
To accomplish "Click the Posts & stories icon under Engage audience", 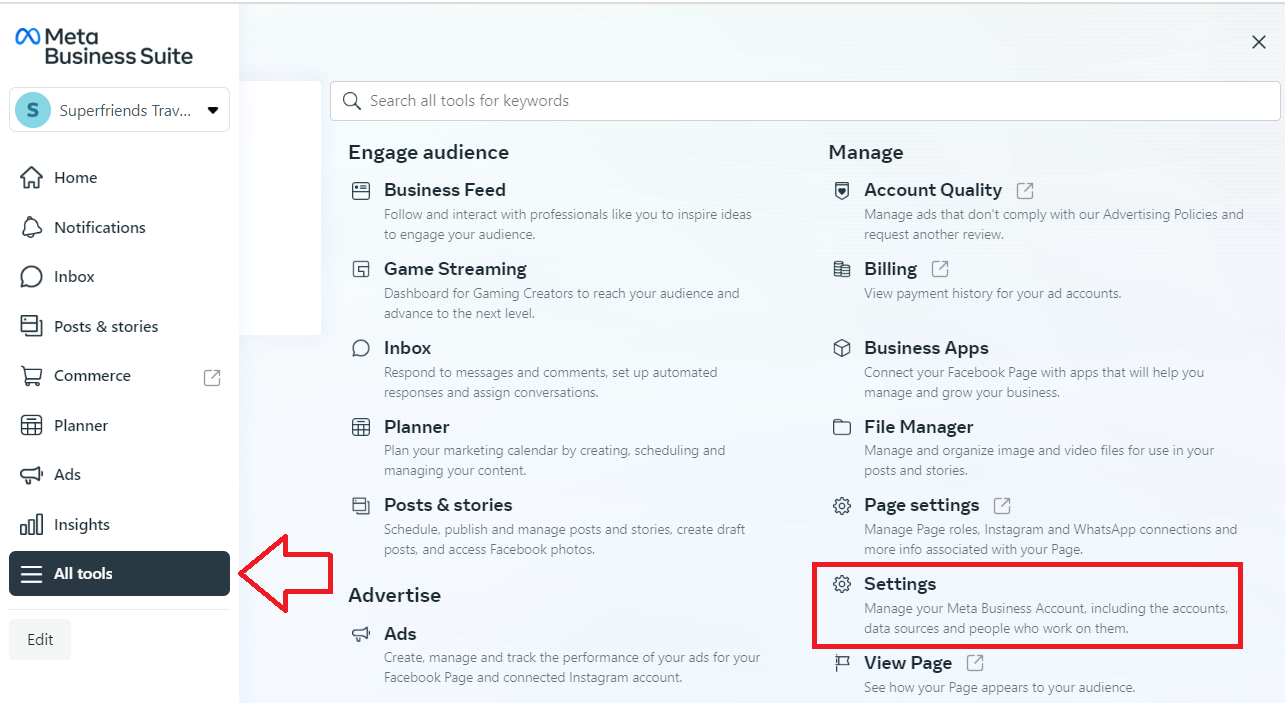I will [x=361, y=505].
